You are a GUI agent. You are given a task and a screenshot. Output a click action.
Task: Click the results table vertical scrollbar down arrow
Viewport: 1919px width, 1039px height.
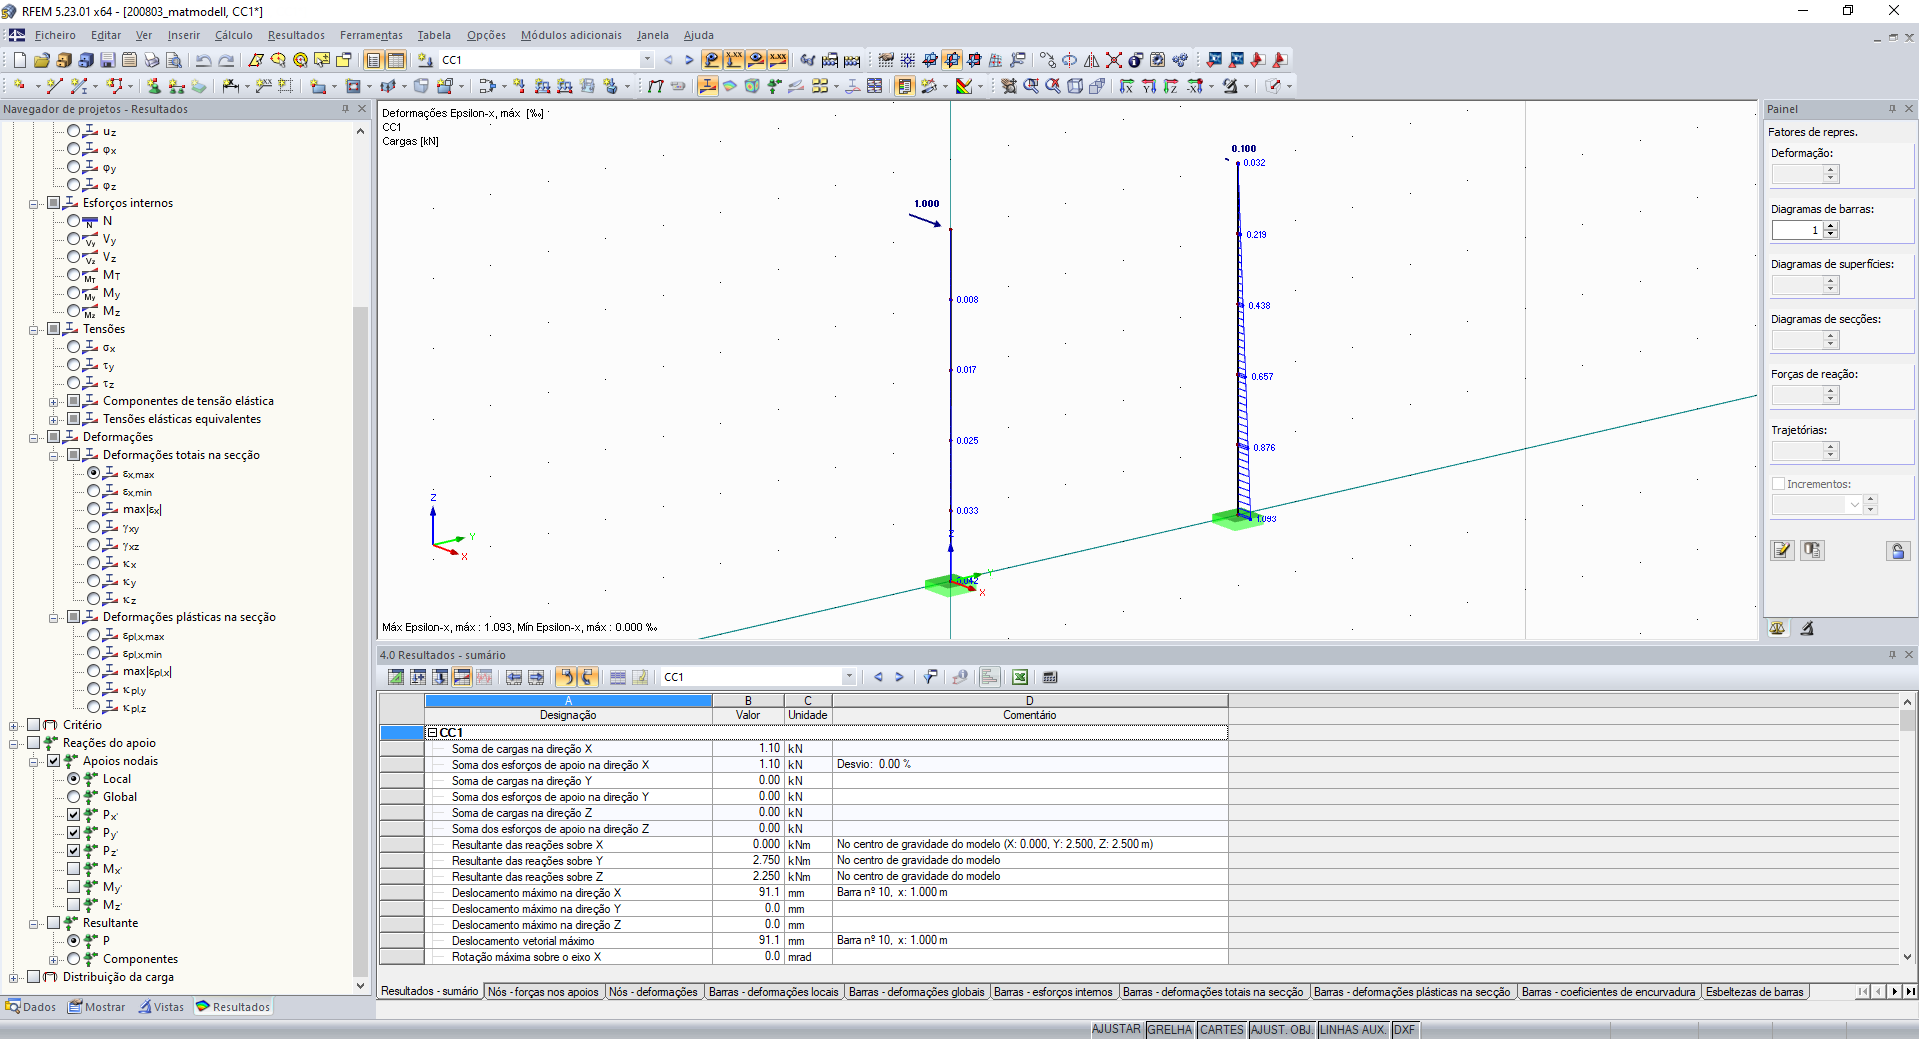(x=1908, y=957)
